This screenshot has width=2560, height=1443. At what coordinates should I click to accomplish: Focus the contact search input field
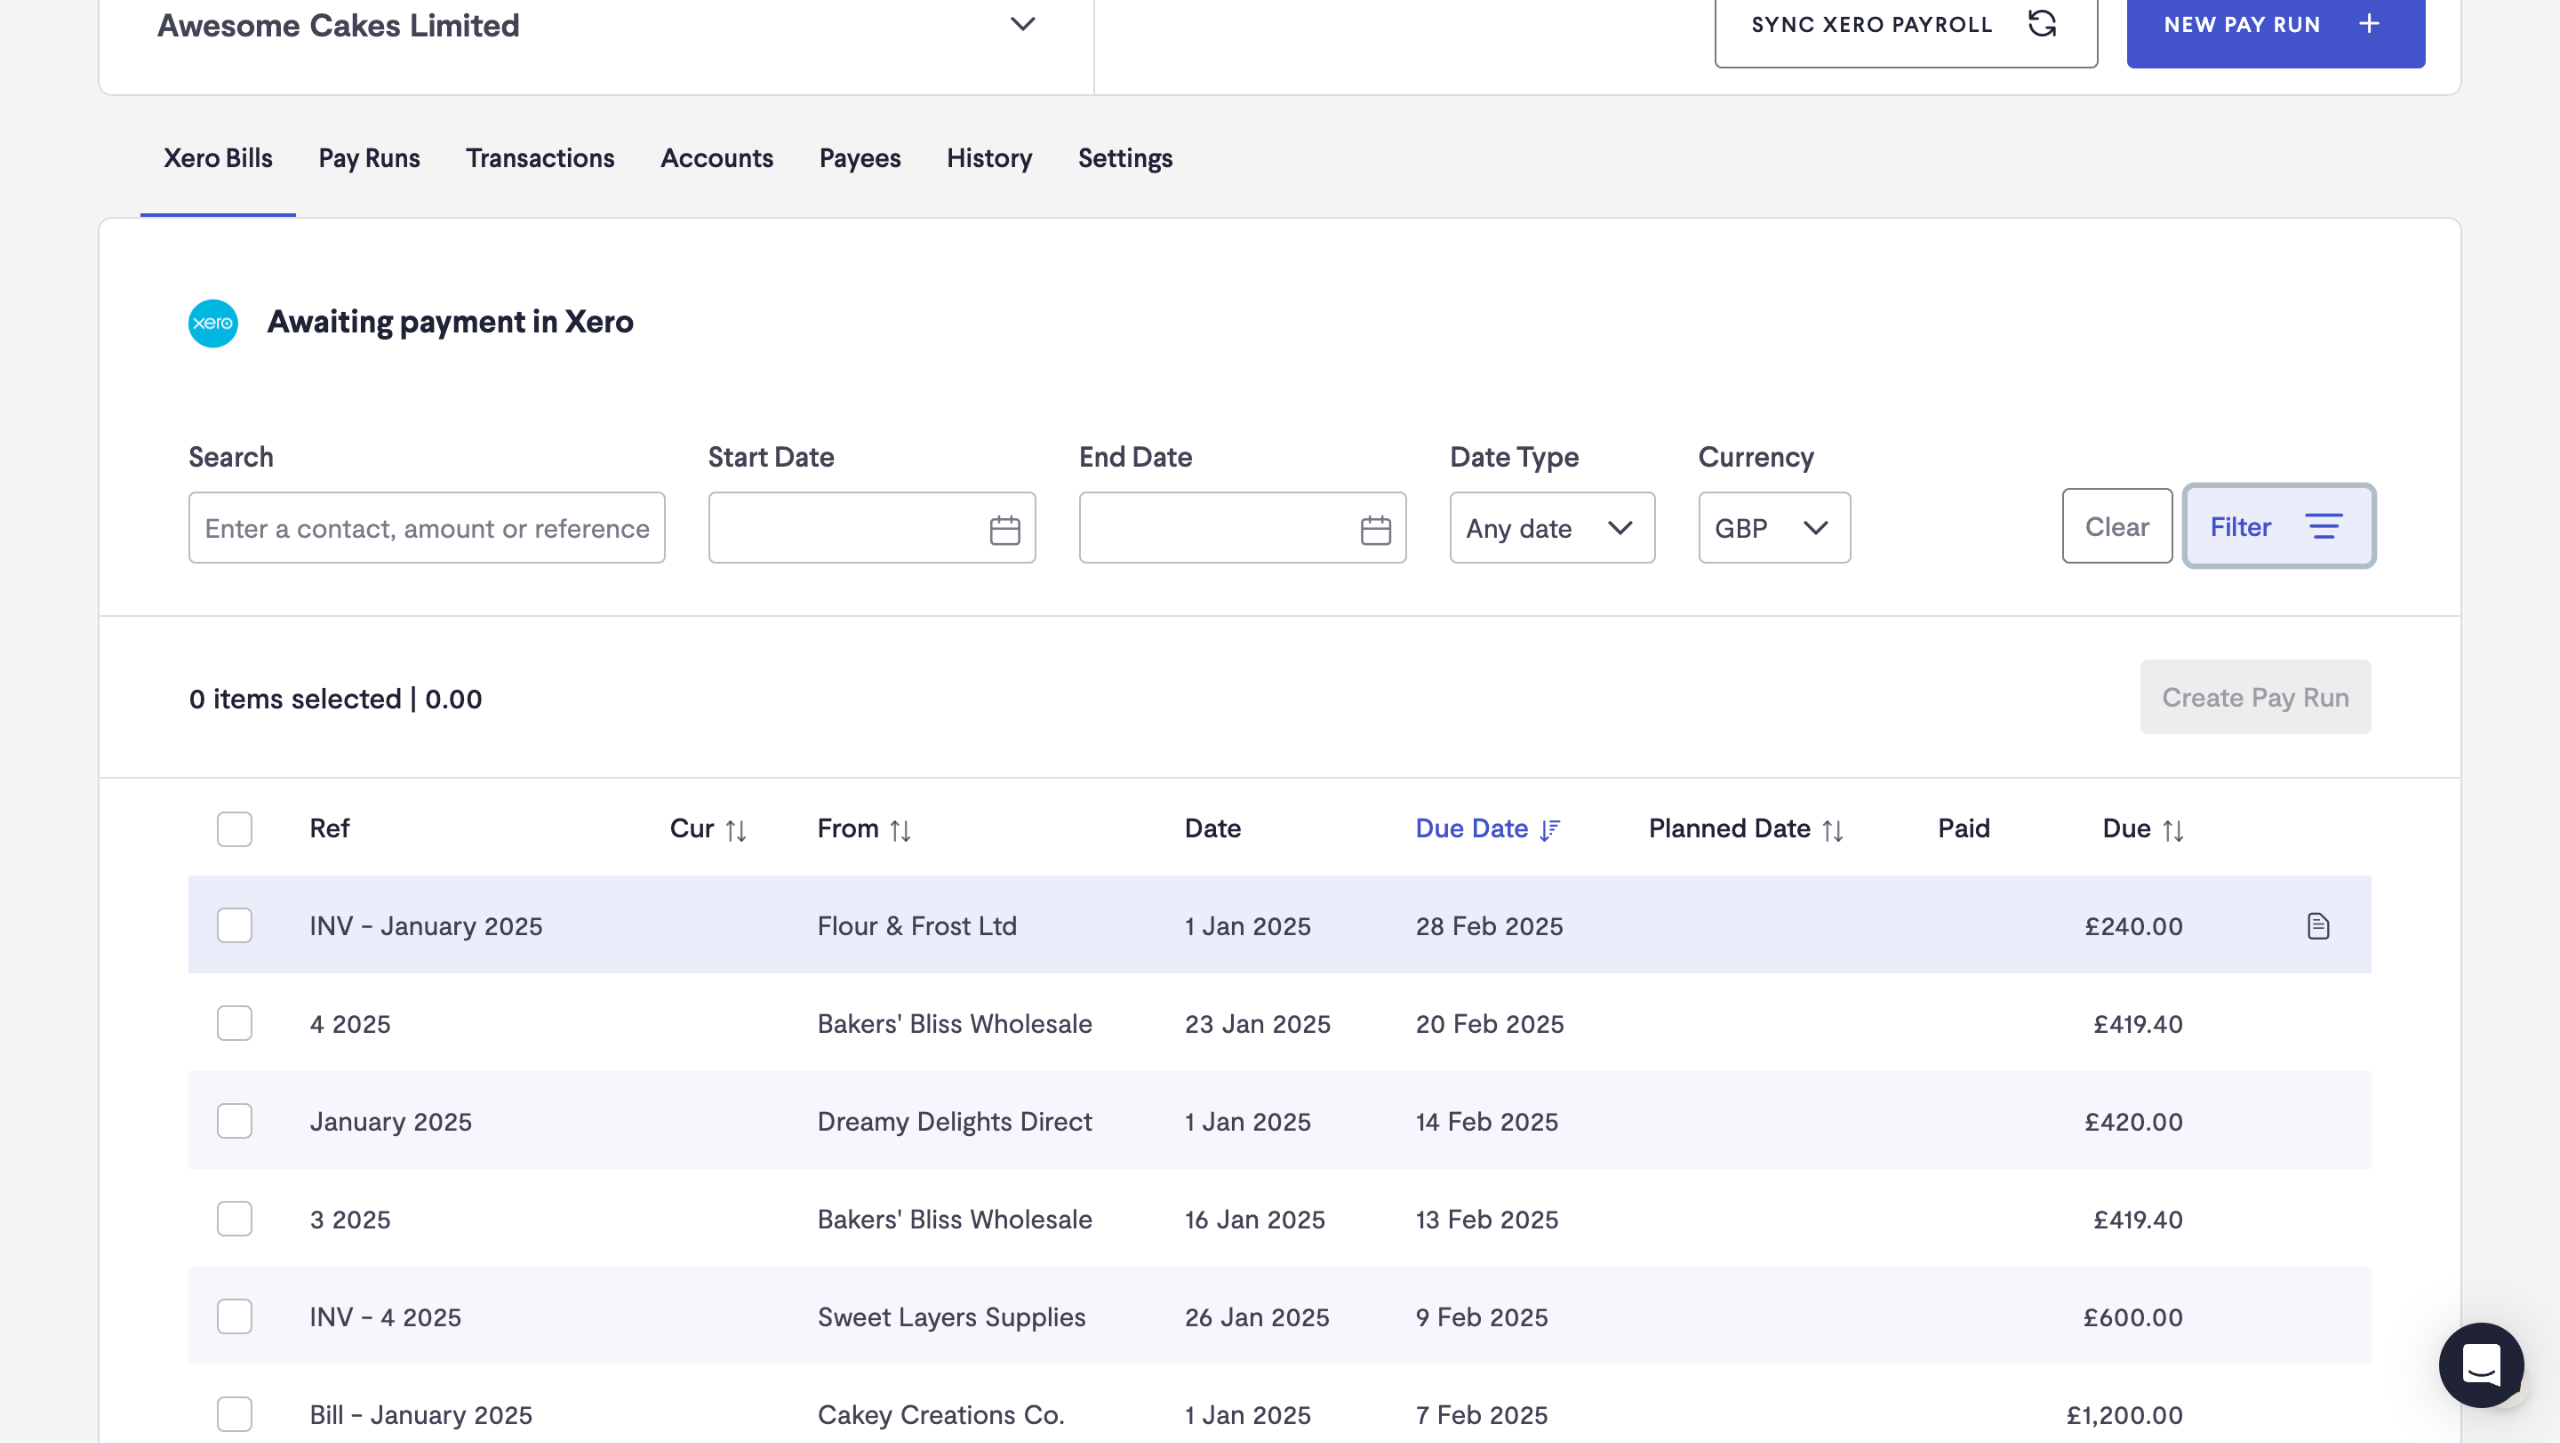(x=426, y=528)
